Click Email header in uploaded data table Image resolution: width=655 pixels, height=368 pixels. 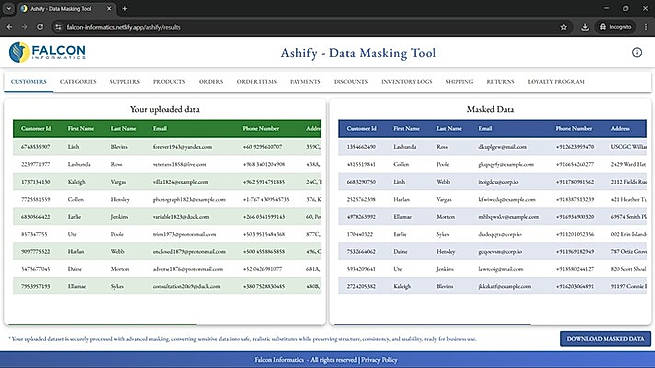160,129
